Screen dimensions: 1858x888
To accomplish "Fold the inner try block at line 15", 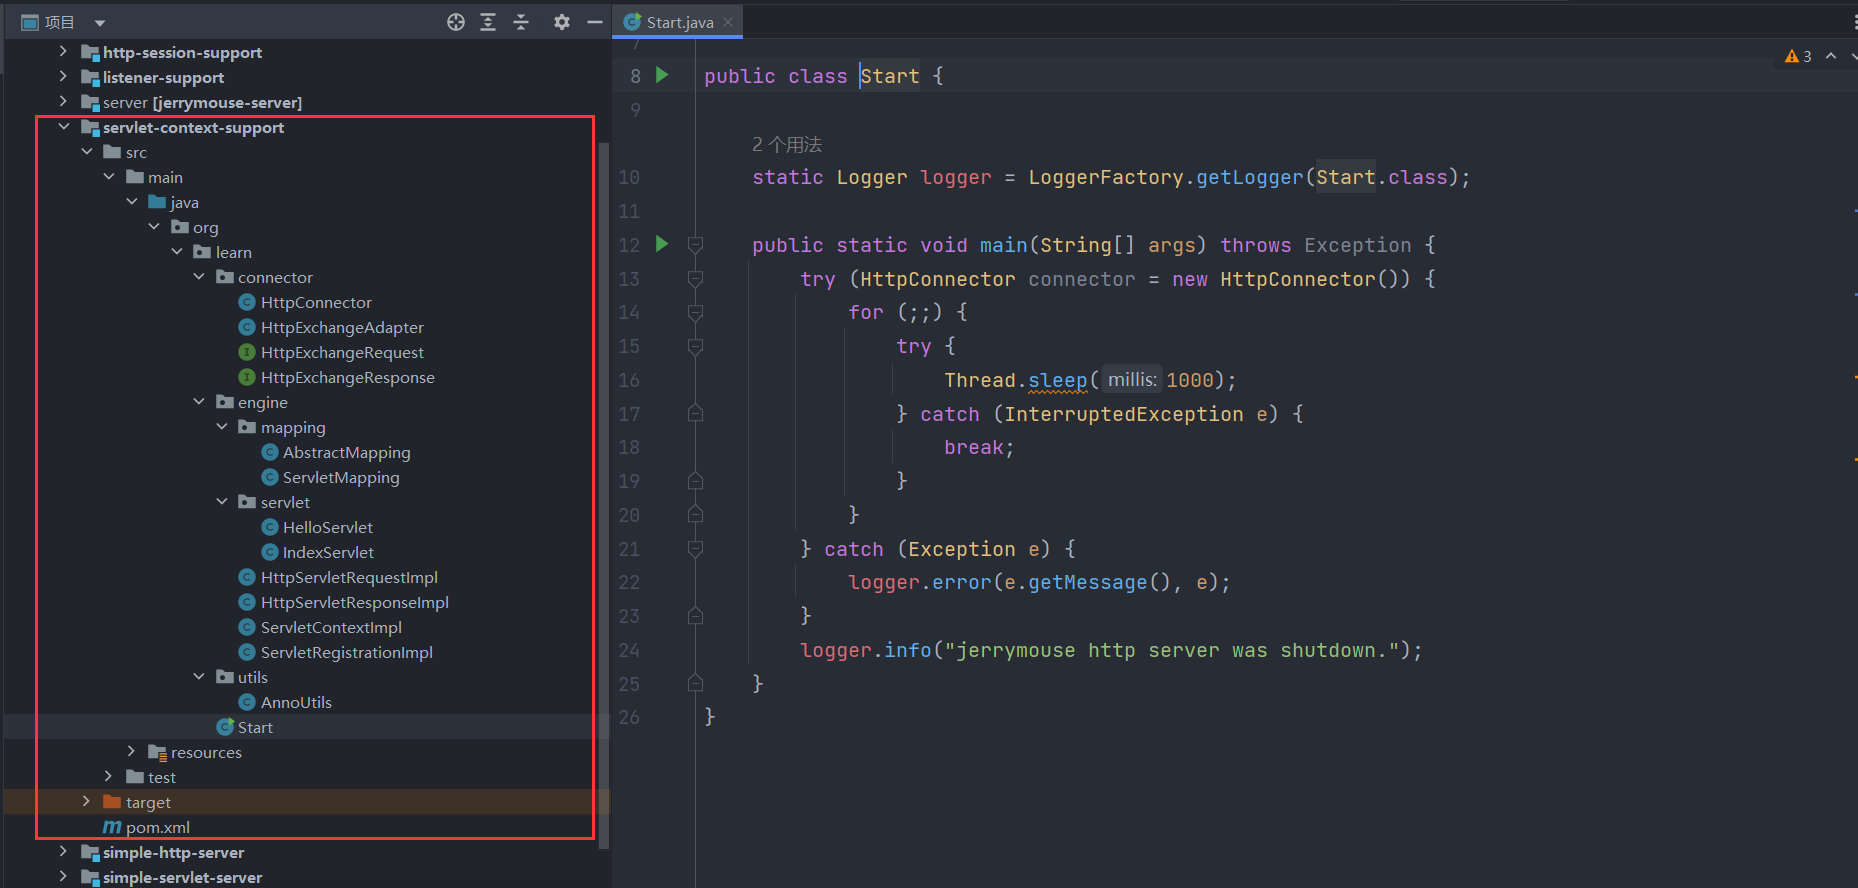I will 695,347.
